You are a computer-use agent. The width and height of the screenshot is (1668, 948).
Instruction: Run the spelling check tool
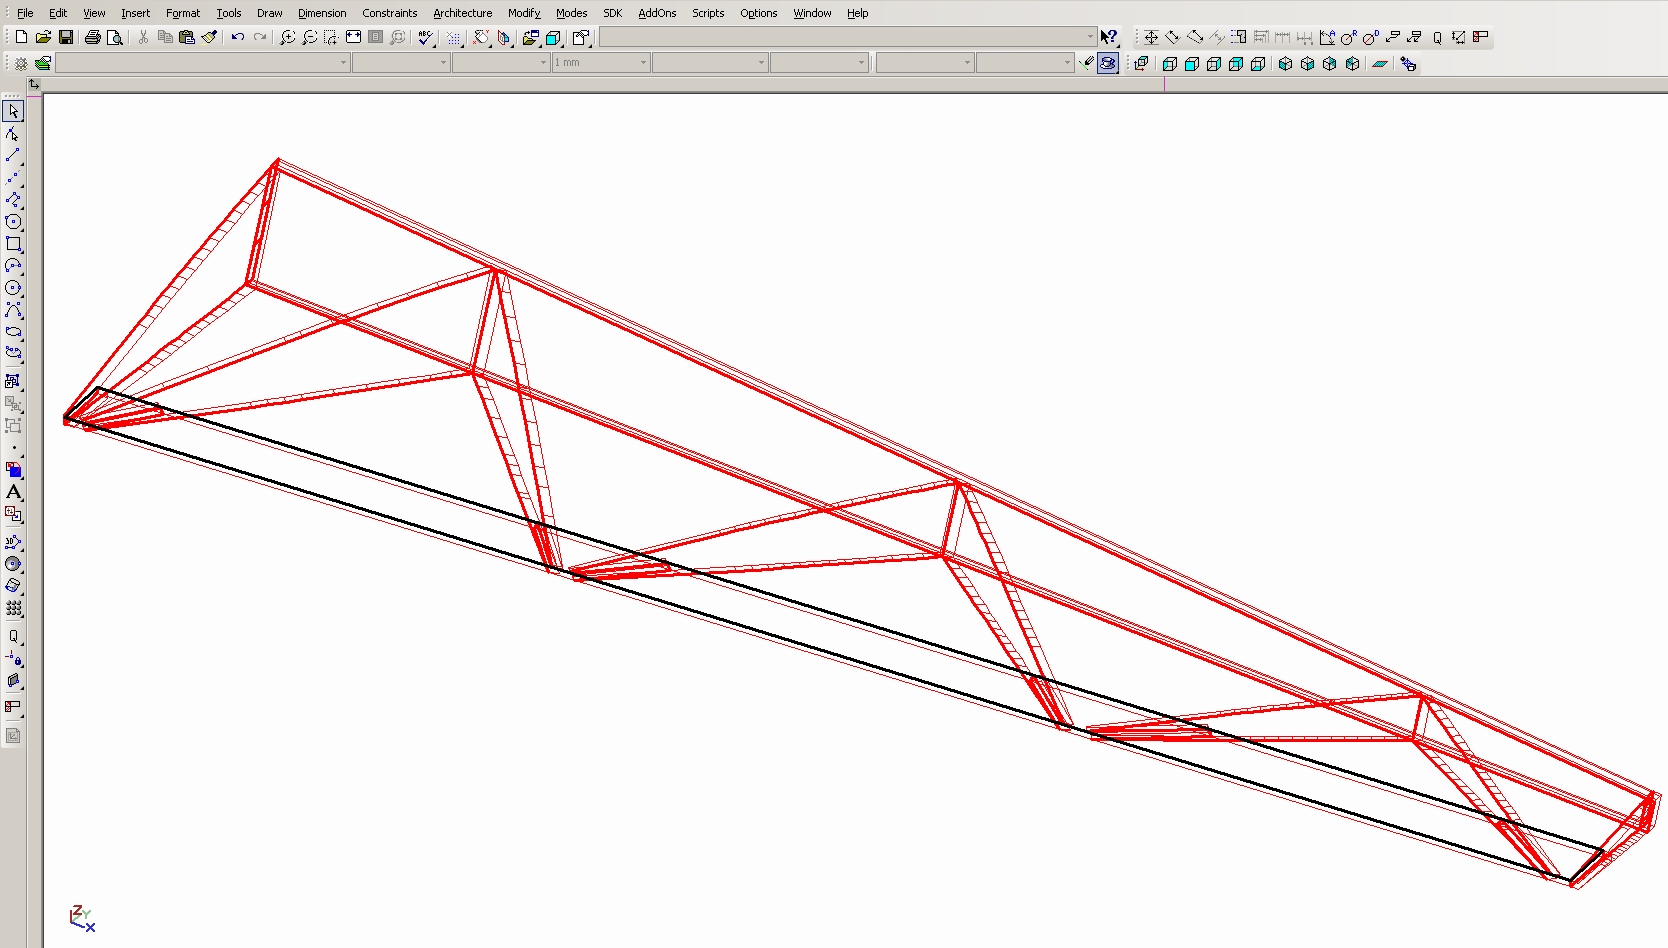tap(426, 37)
